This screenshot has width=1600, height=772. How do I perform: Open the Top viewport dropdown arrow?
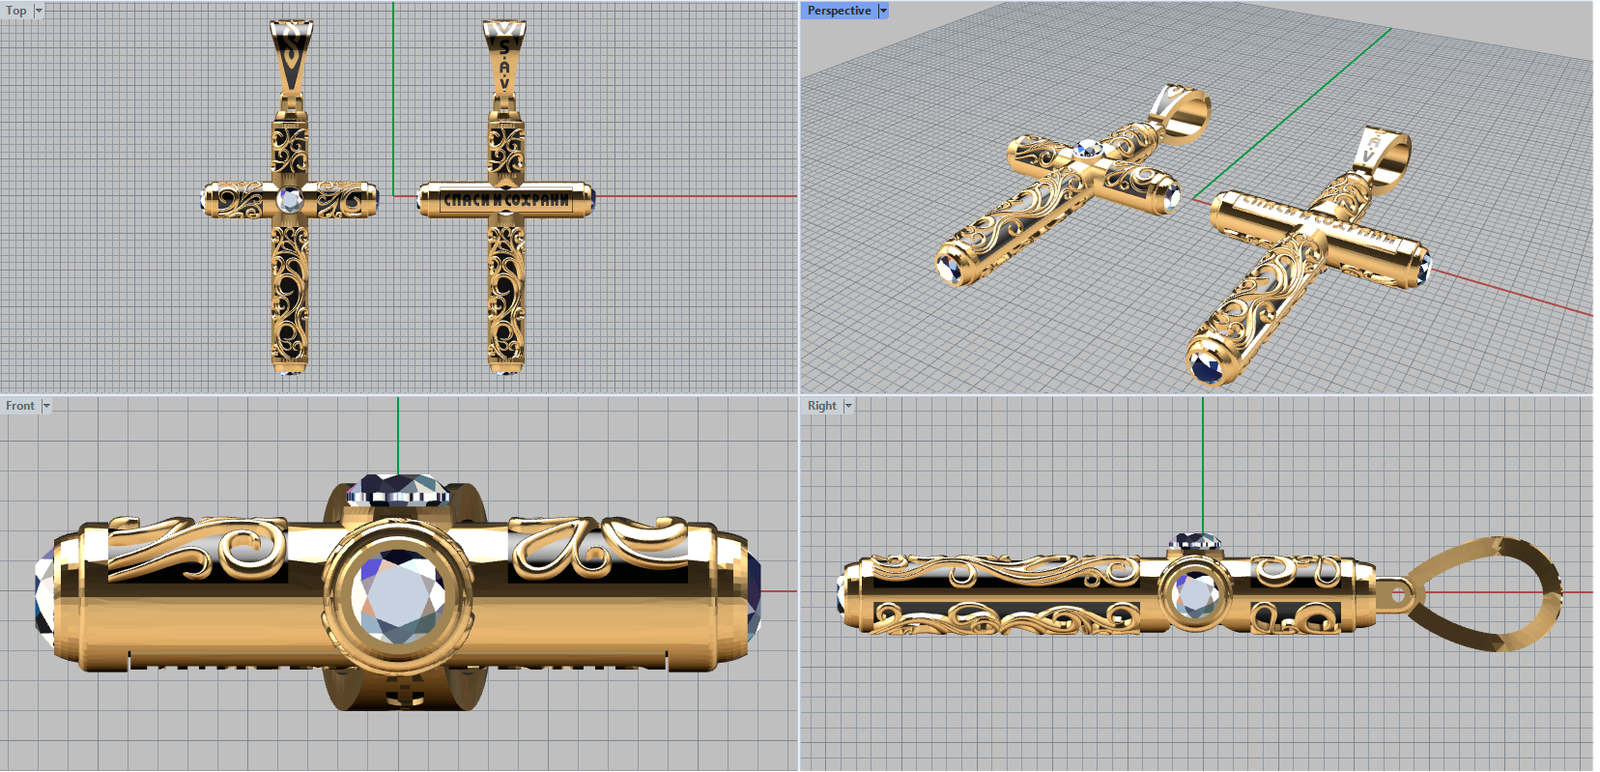[39, 11]
